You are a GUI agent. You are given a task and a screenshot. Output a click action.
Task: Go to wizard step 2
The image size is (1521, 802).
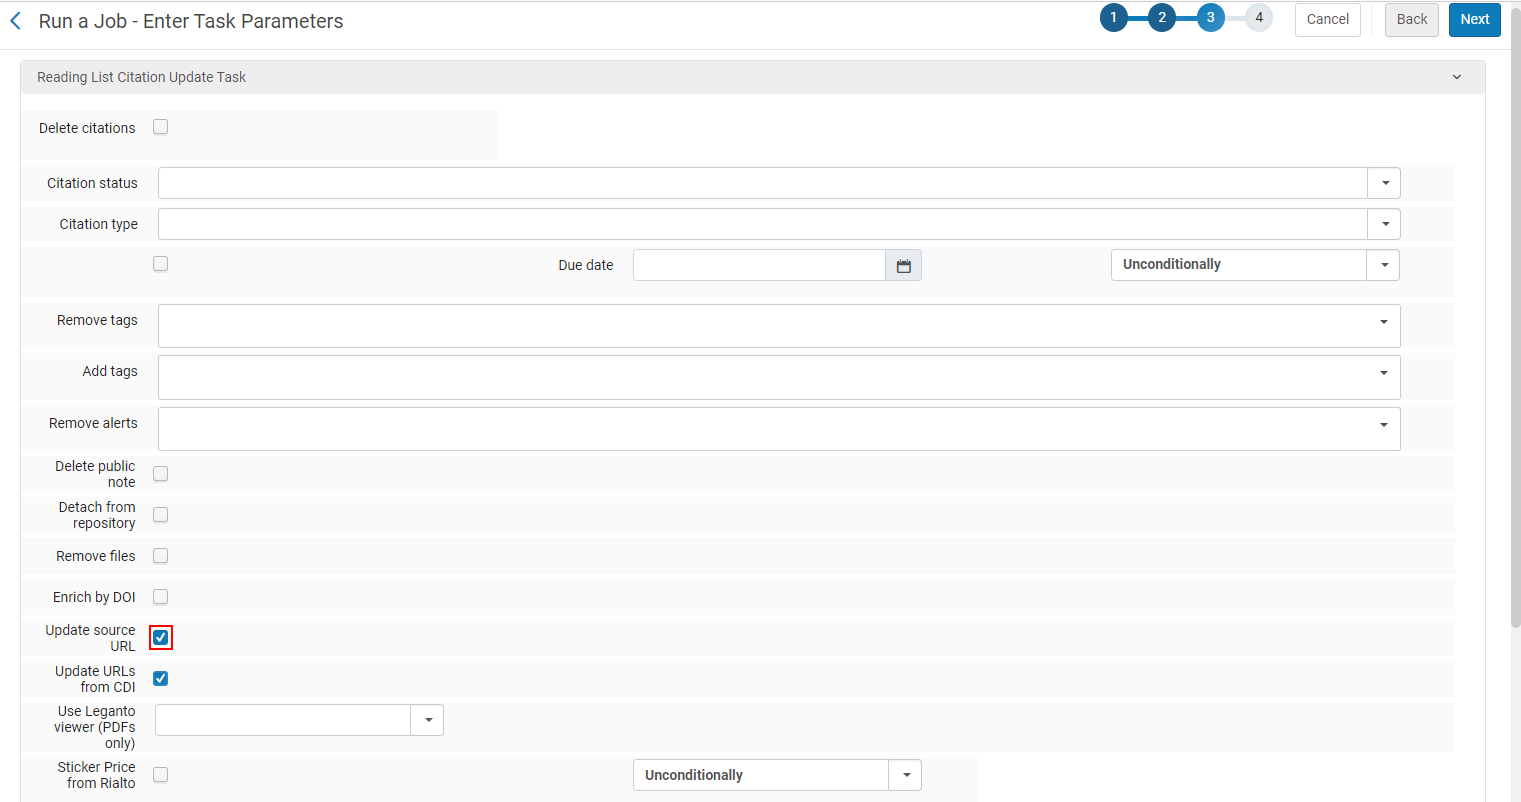1162,18
